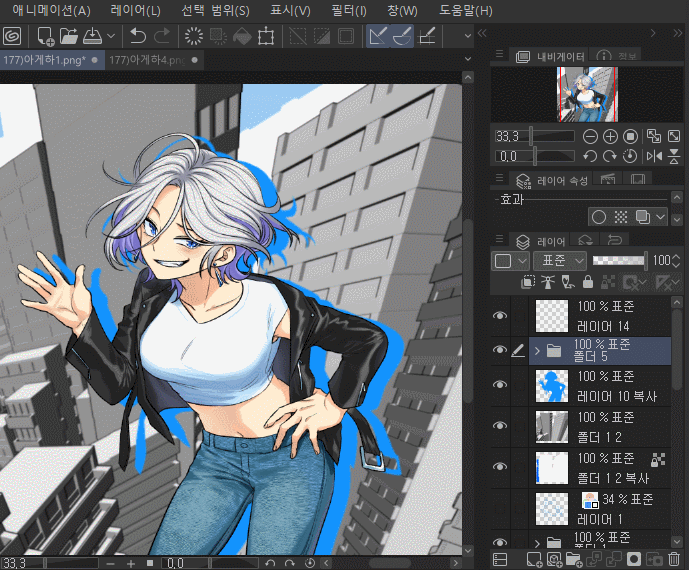Redo the action in toolbar
This screenshot has height=570, width=689.
[x=162, y=36]
